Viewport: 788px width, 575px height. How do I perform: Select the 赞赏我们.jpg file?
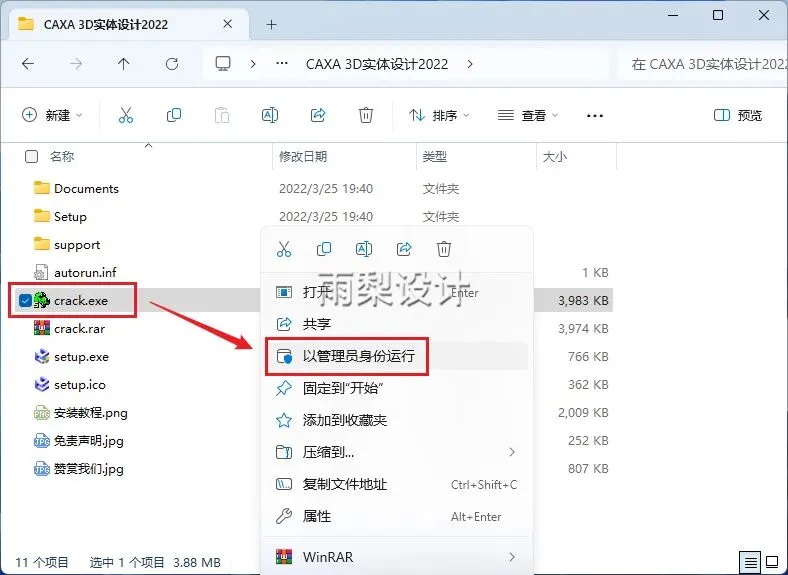tap(88, 469)
